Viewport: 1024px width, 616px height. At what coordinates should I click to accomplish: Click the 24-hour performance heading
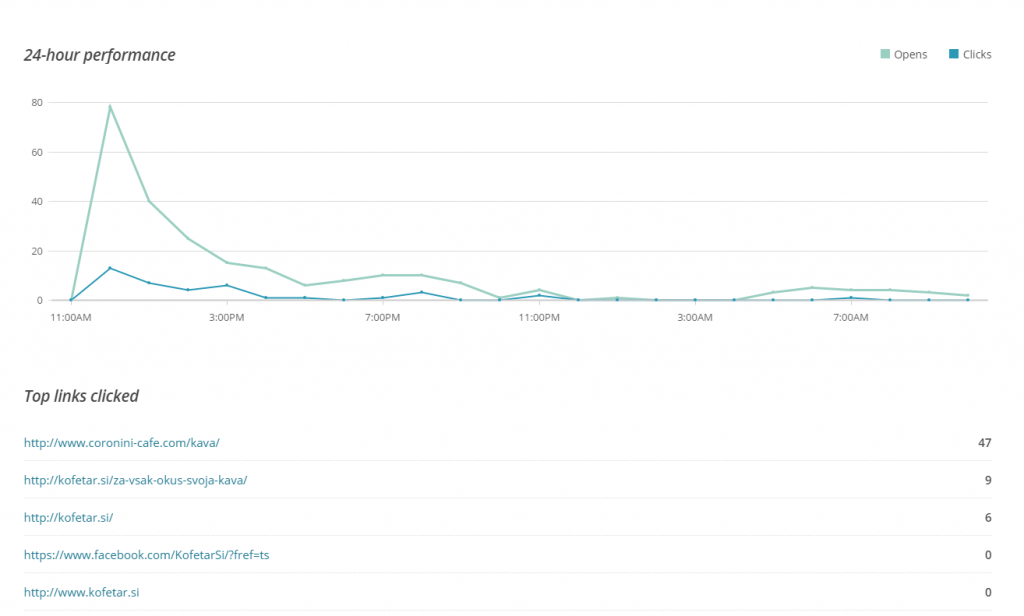coord(99,55)
